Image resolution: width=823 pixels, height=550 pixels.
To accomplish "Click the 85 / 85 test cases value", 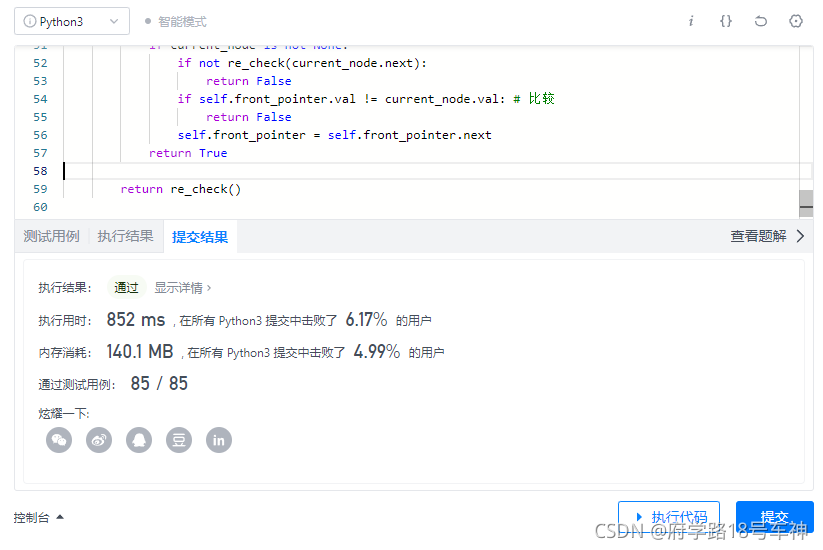I will (x=159, y=384).
